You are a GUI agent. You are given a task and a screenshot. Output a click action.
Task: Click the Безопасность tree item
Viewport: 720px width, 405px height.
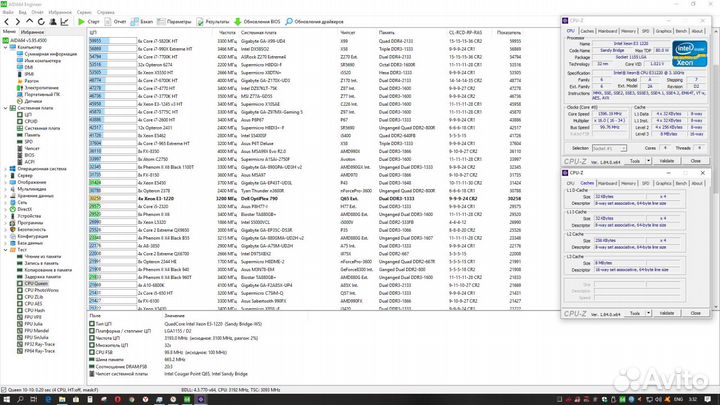pos(32,230)
